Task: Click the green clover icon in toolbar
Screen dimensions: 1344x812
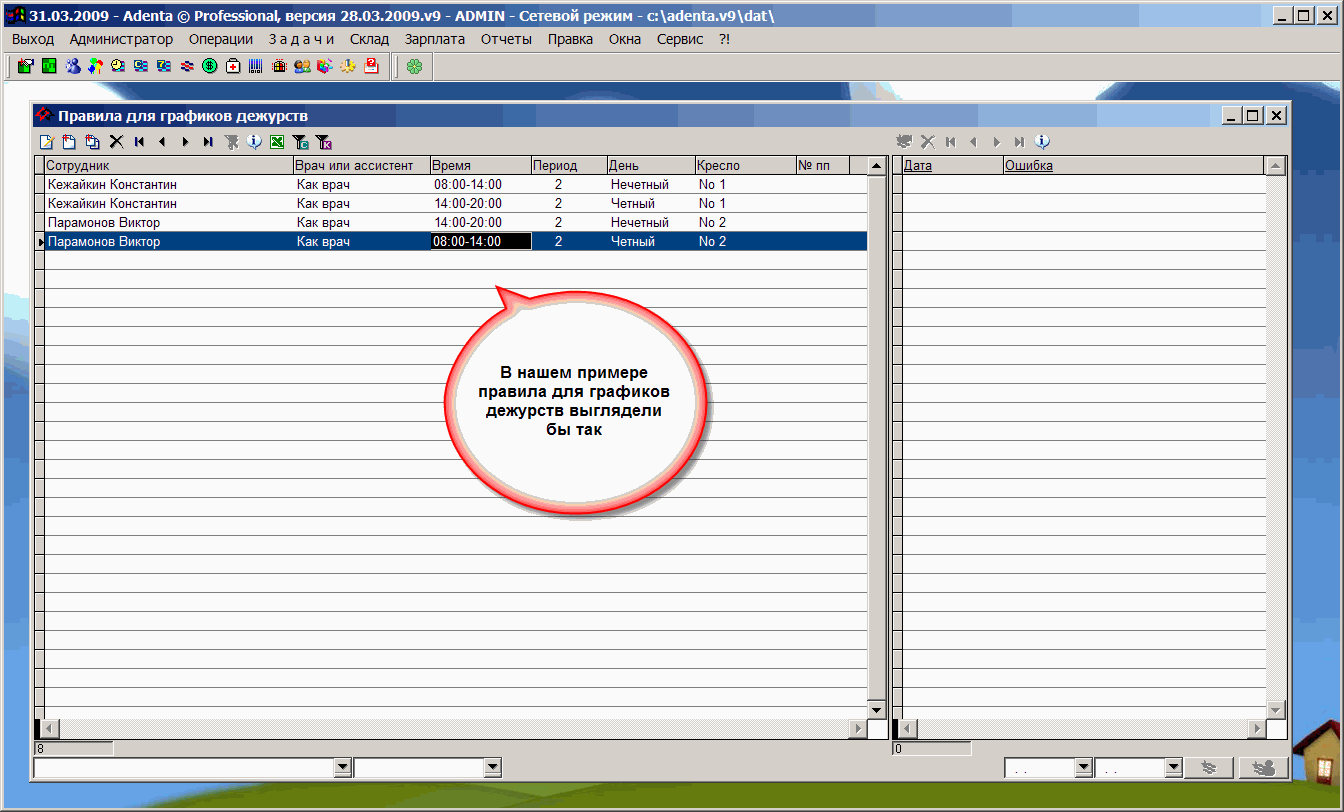Action: [x=414, y=66]
